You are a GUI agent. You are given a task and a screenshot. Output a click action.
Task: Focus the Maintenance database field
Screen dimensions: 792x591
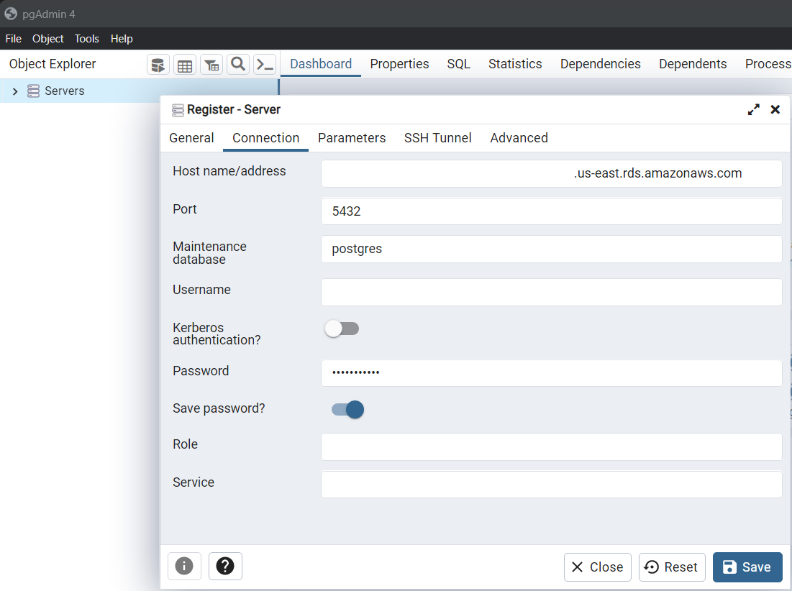pos(552,249)
